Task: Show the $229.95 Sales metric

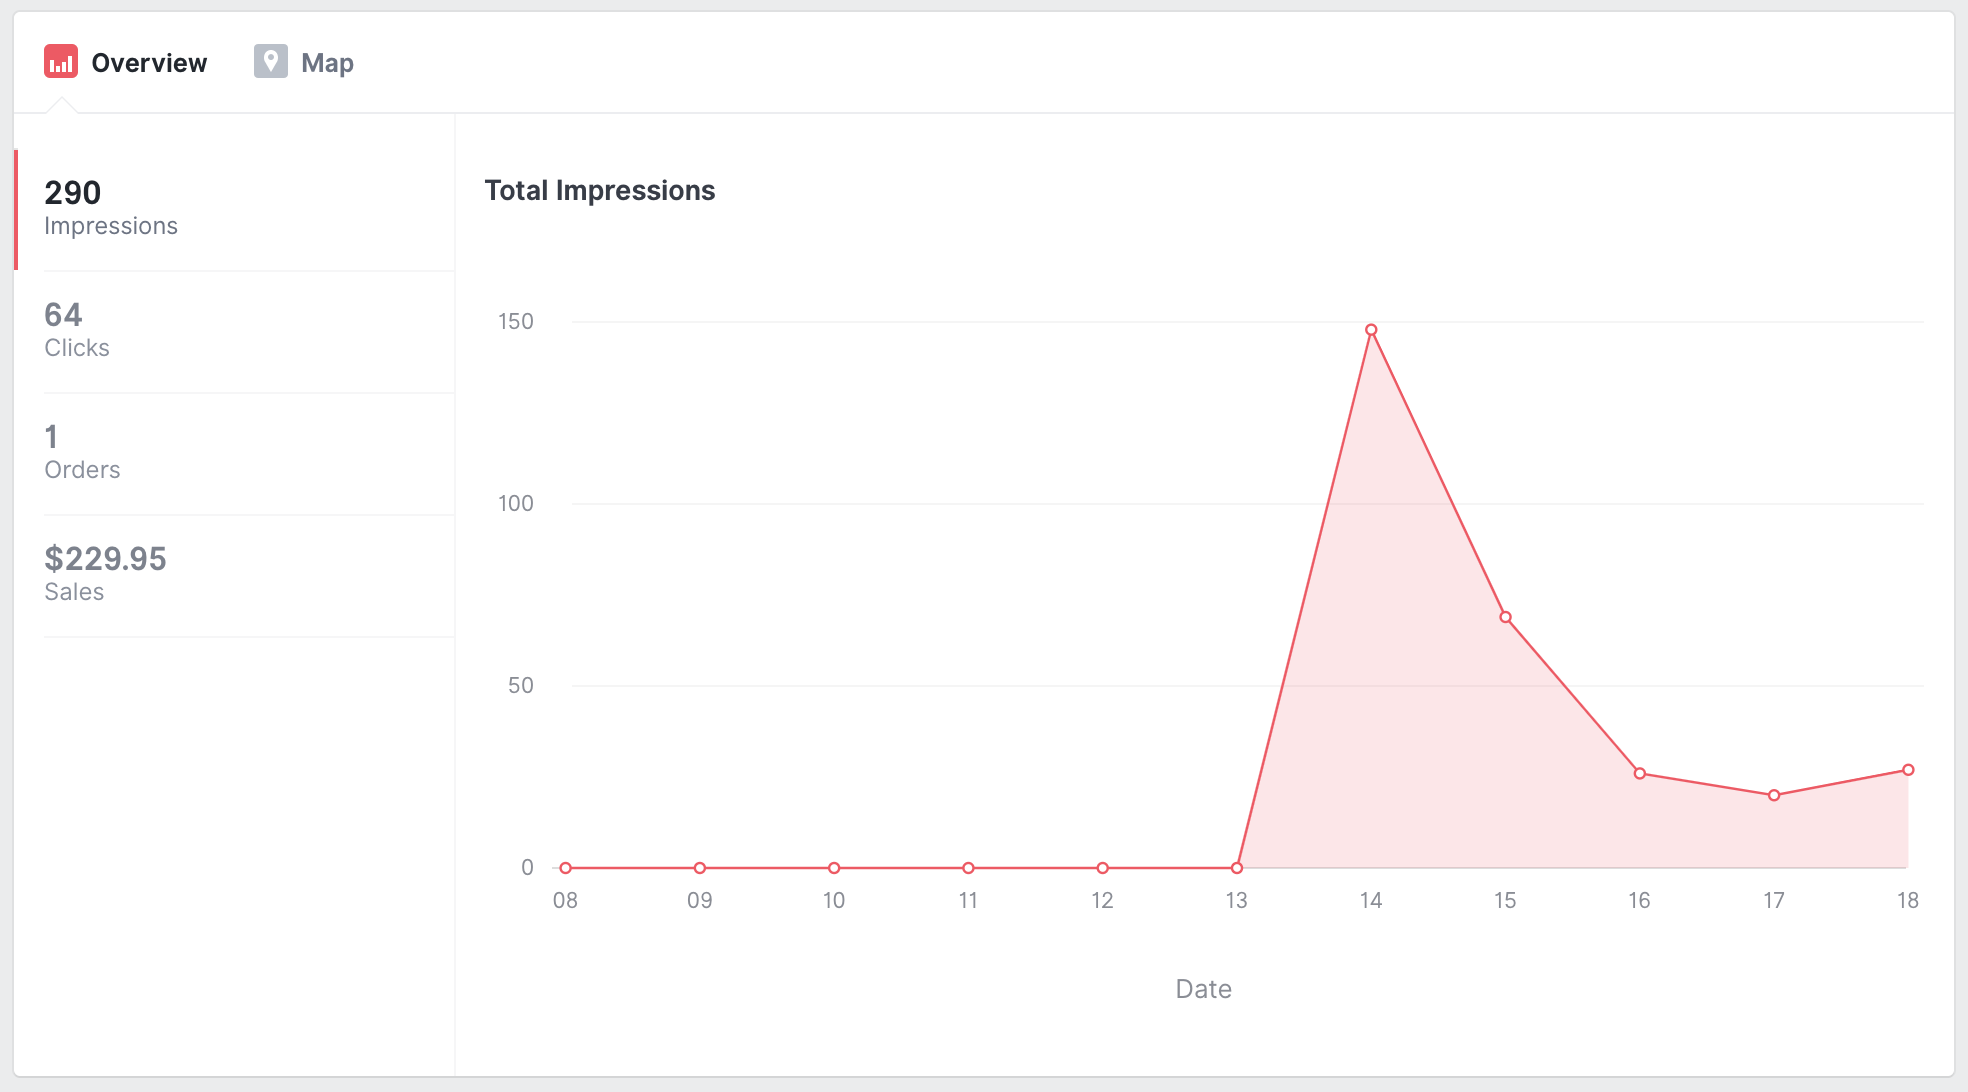Action: point(105,574)
